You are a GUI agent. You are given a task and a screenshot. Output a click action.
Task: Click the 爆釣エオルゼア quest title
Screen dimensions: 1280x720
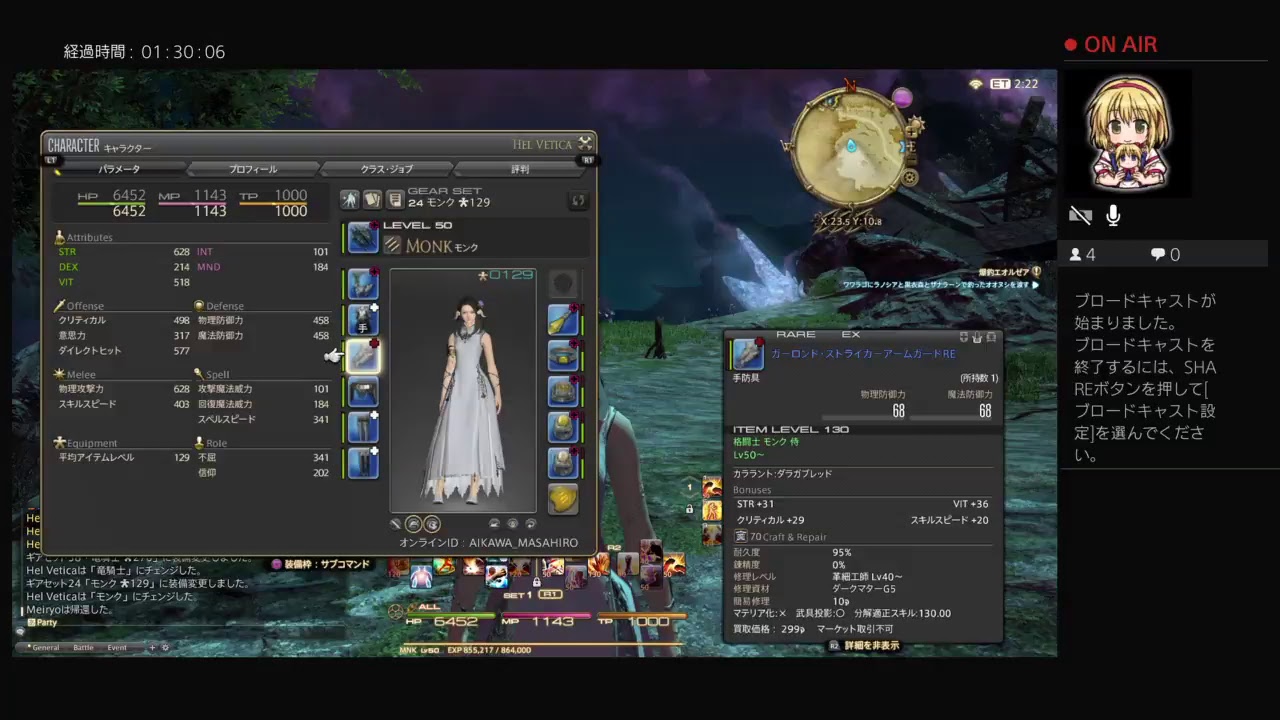1004,272
